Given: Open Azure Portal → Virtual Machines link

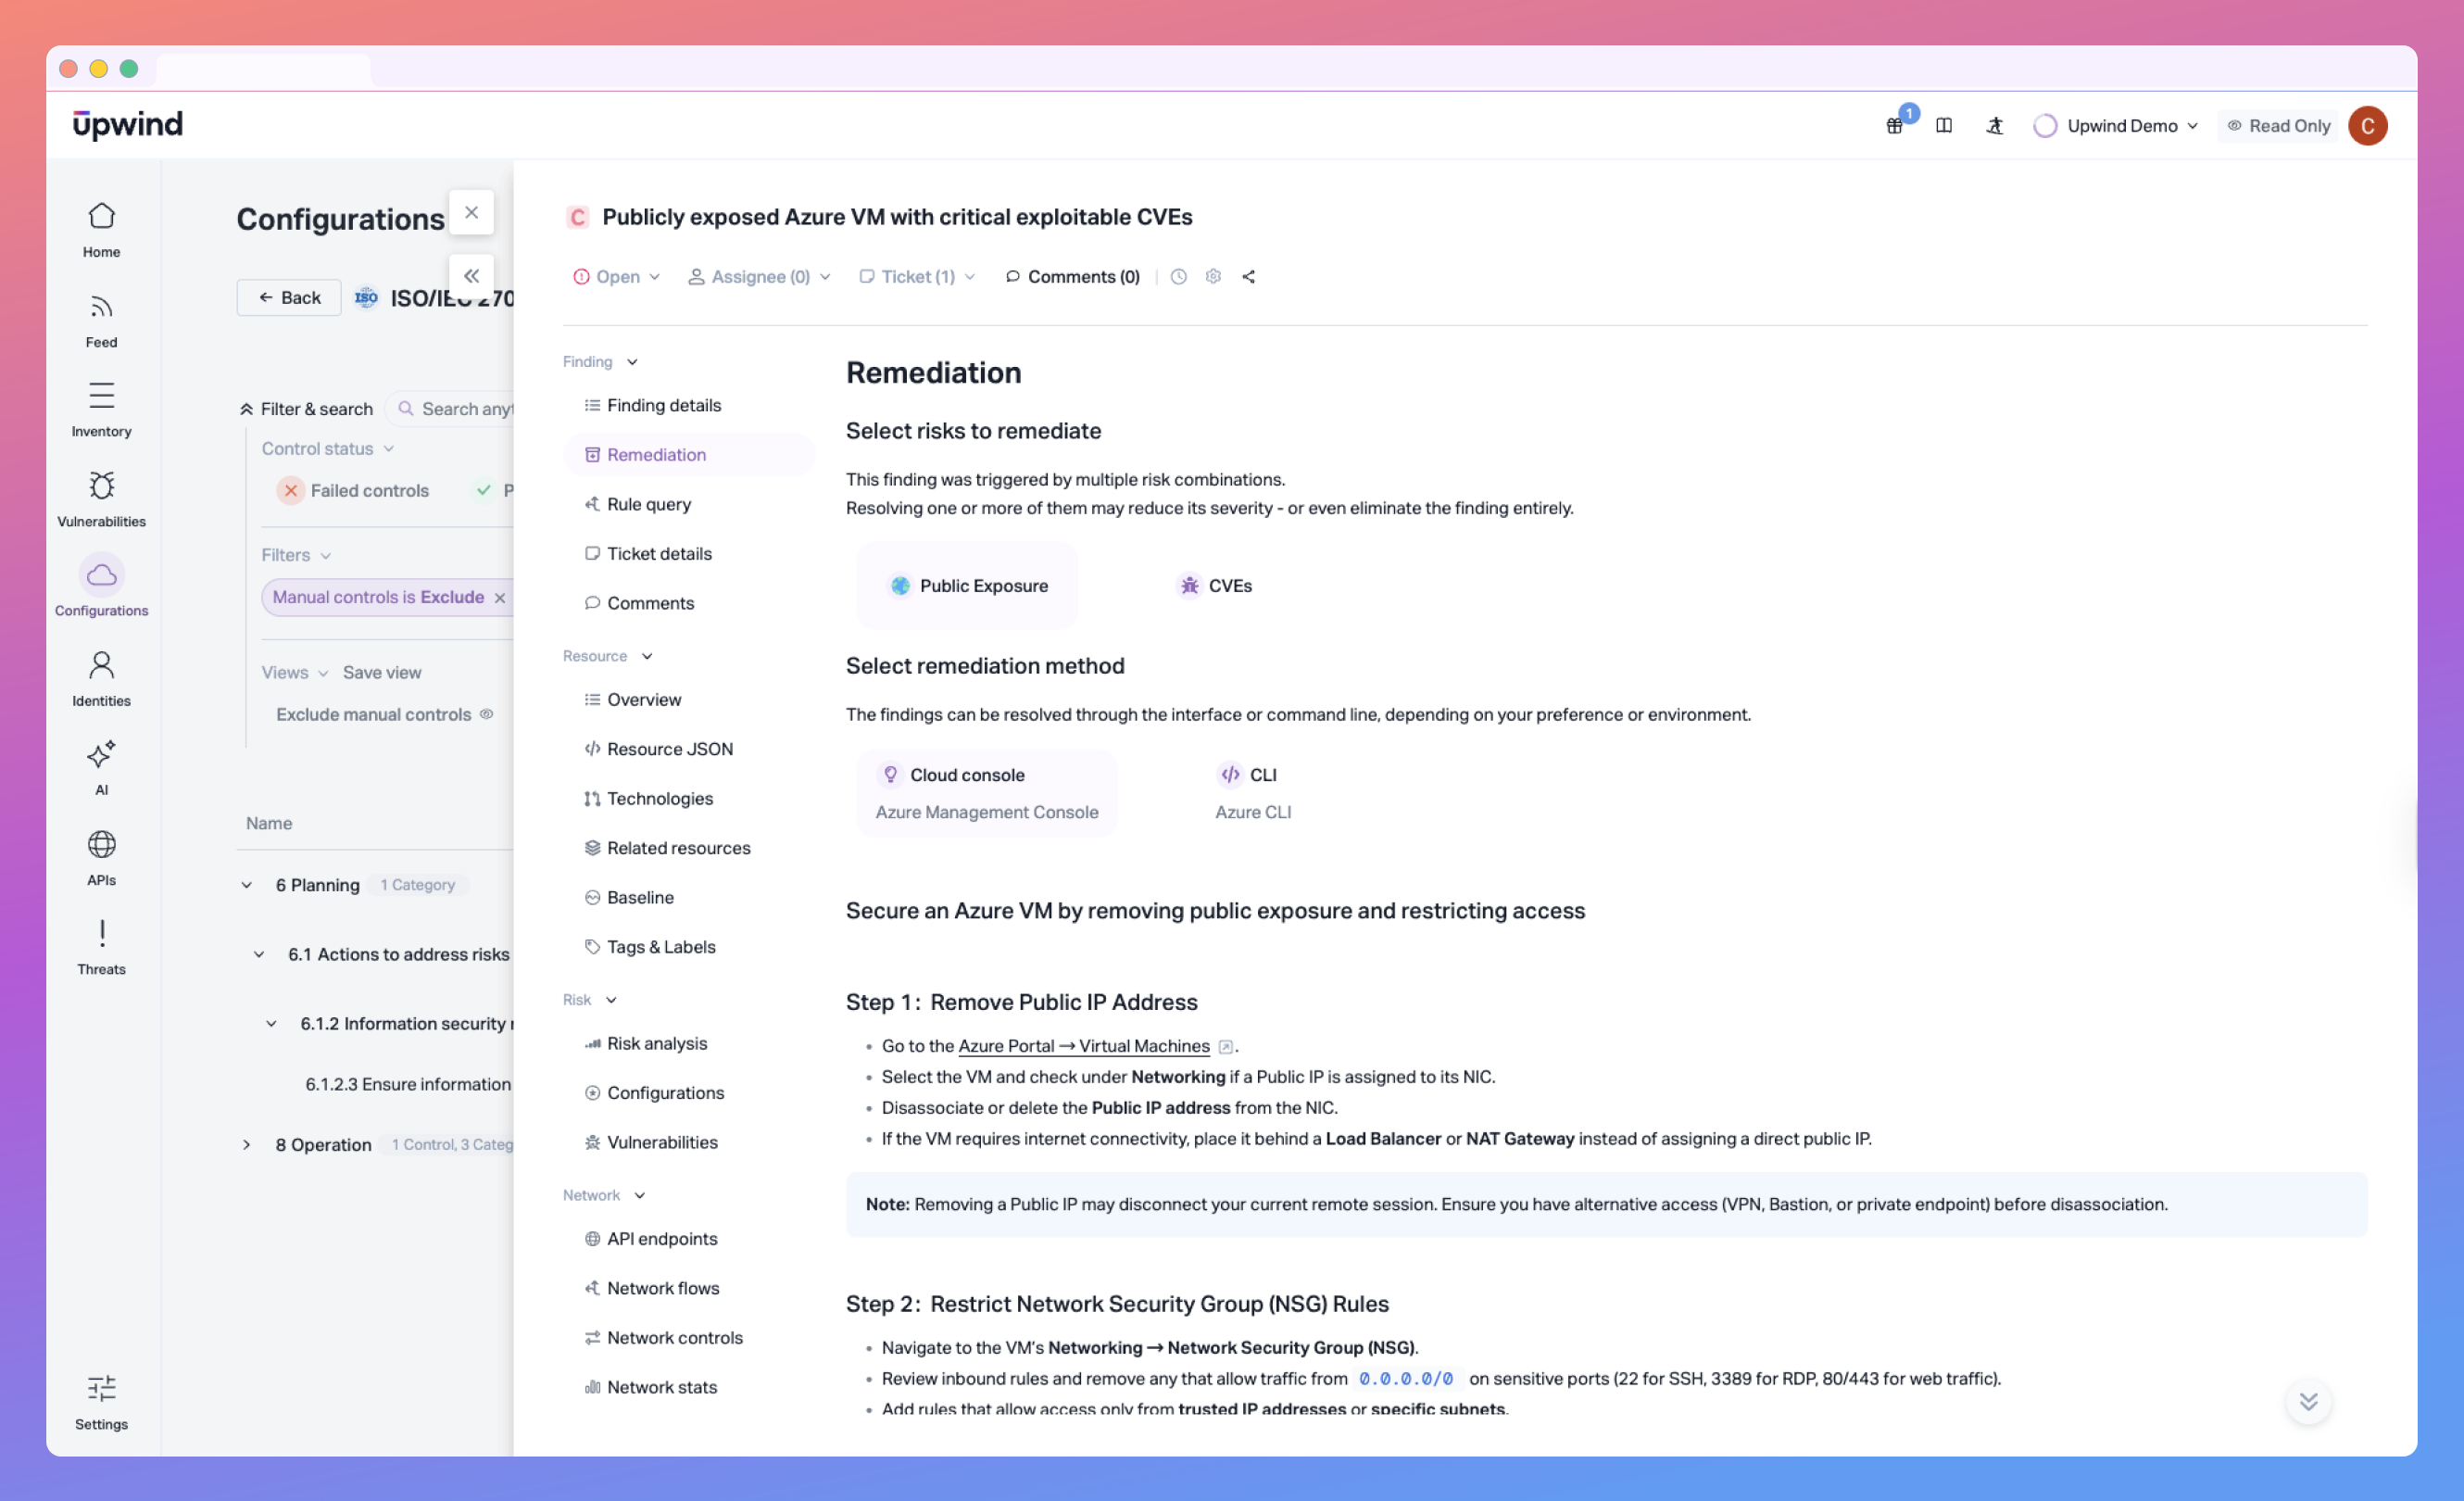Looking at the screenshot, I should [x=1083, y=1046].
